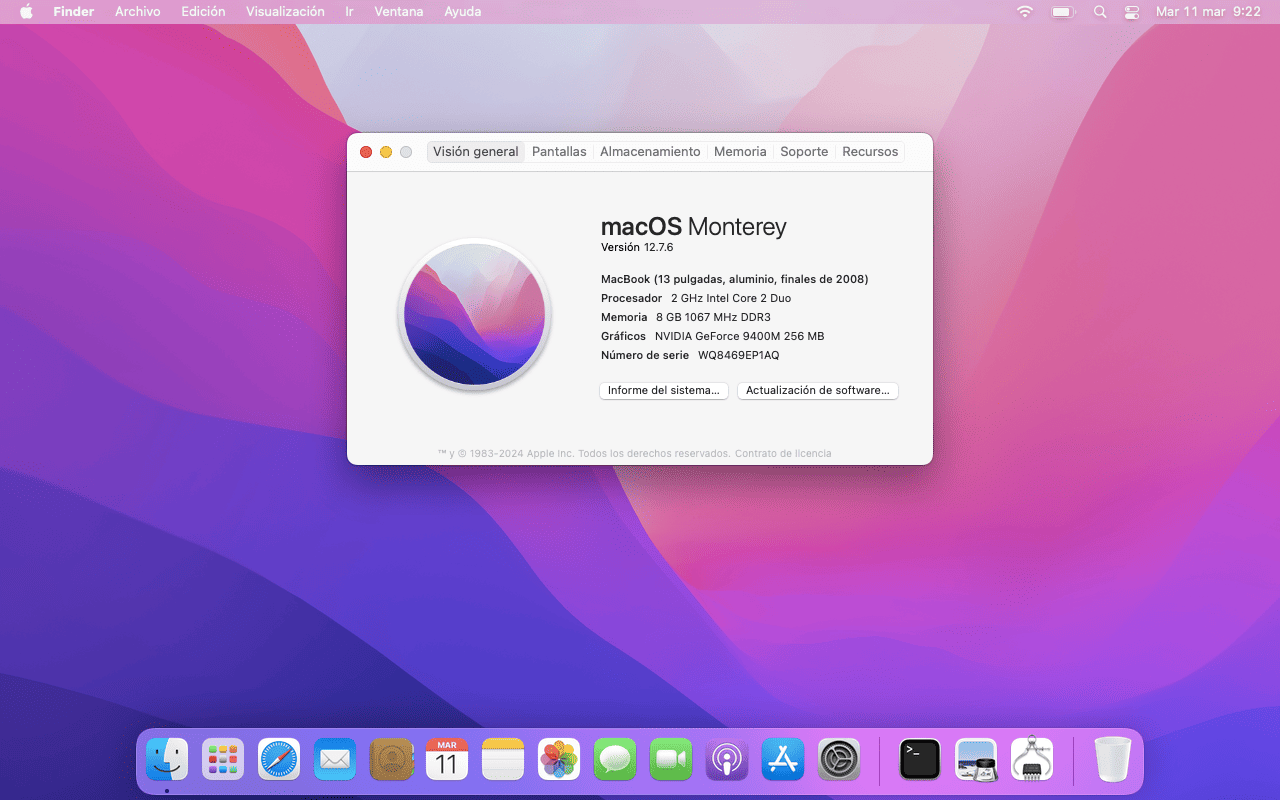Click the Wi-Fi status icon
This screenshot has width=1280, height=800.
pyautogui.click(x=1025, y=12)
